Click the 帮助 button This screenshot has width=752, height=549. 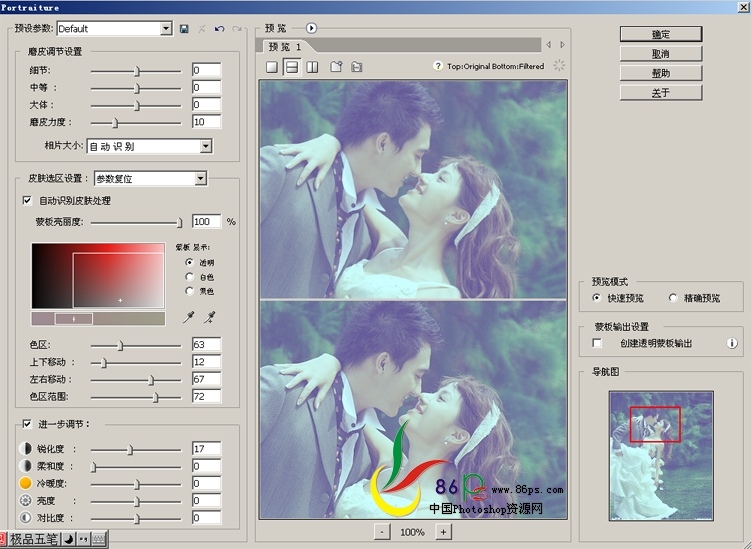click(661, 73)
